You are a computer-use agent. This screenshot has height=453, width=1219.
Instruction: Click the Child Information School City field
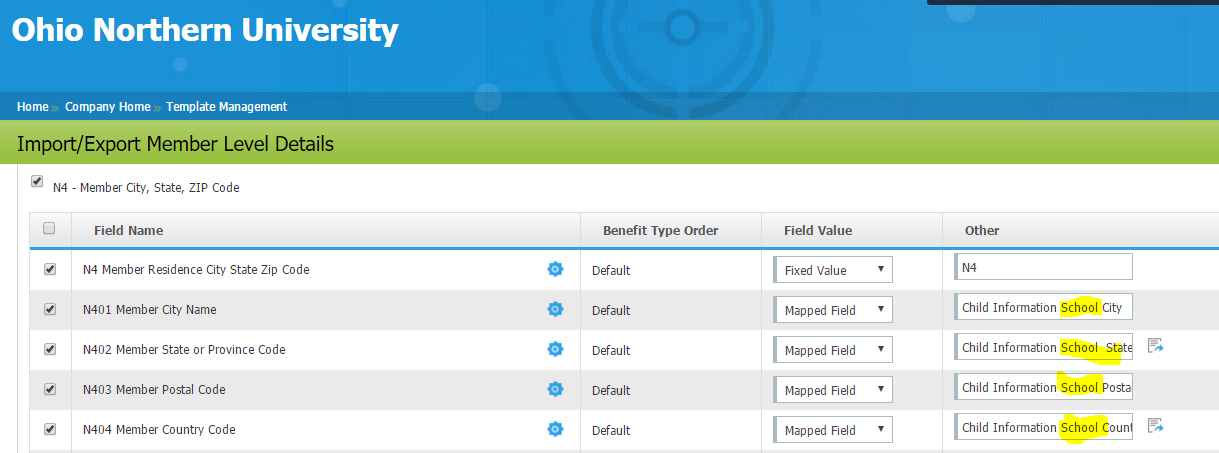pyautogui.click(x=1043, y=307)
